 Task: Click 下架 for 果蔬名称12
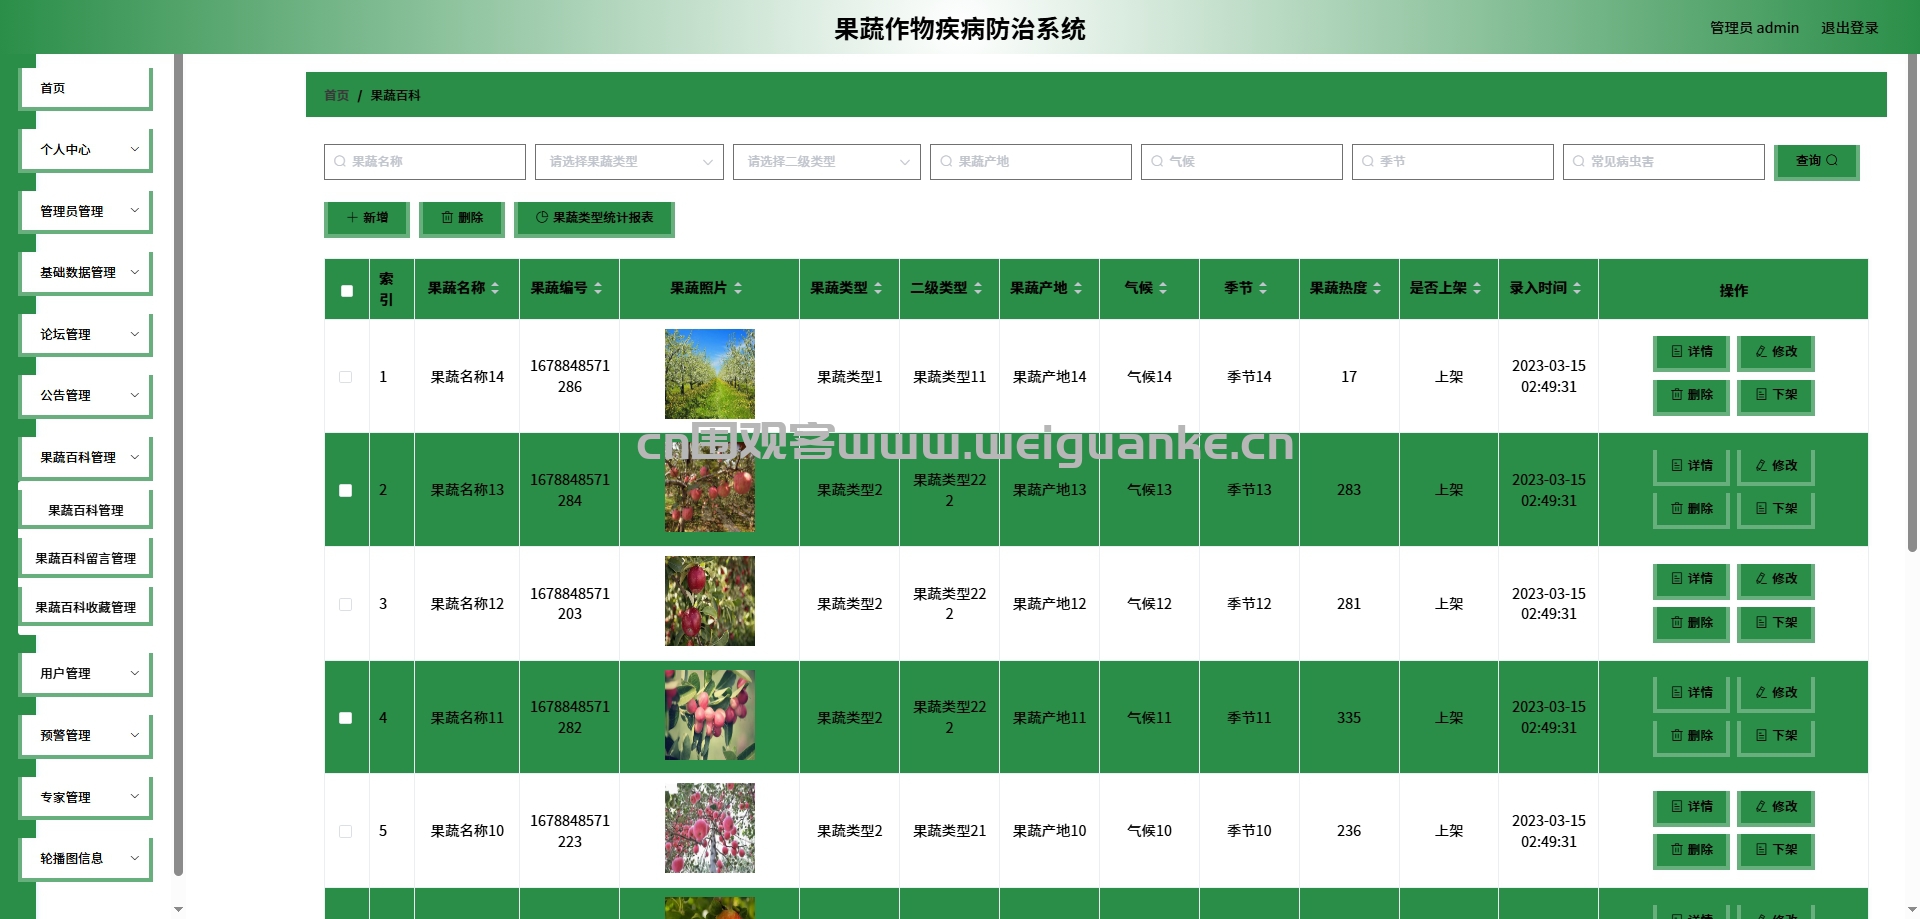(x=1776, y=623)
